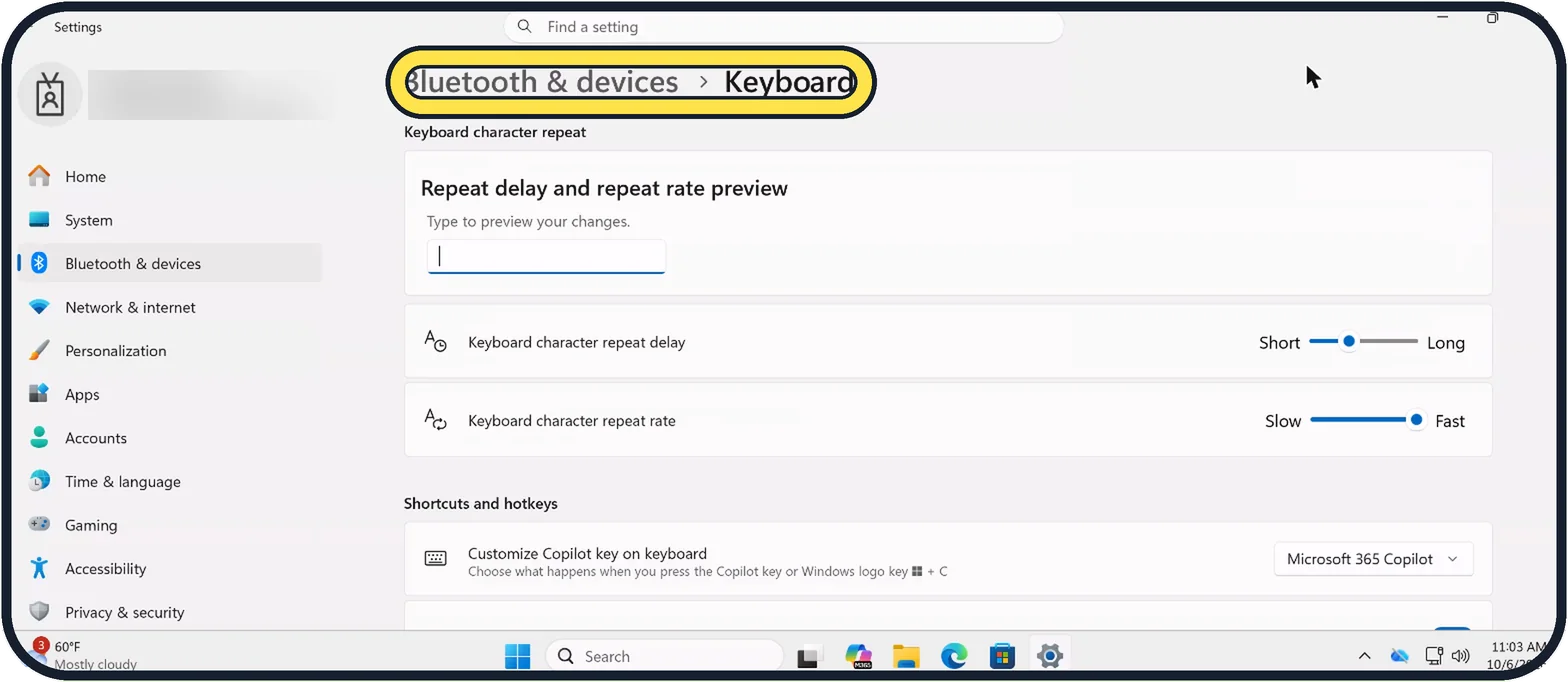The height and width of the screenshot is (682, 1568).
Task: Click the Shortcuts and hotkeys heading
Action: tap(481, 503)
